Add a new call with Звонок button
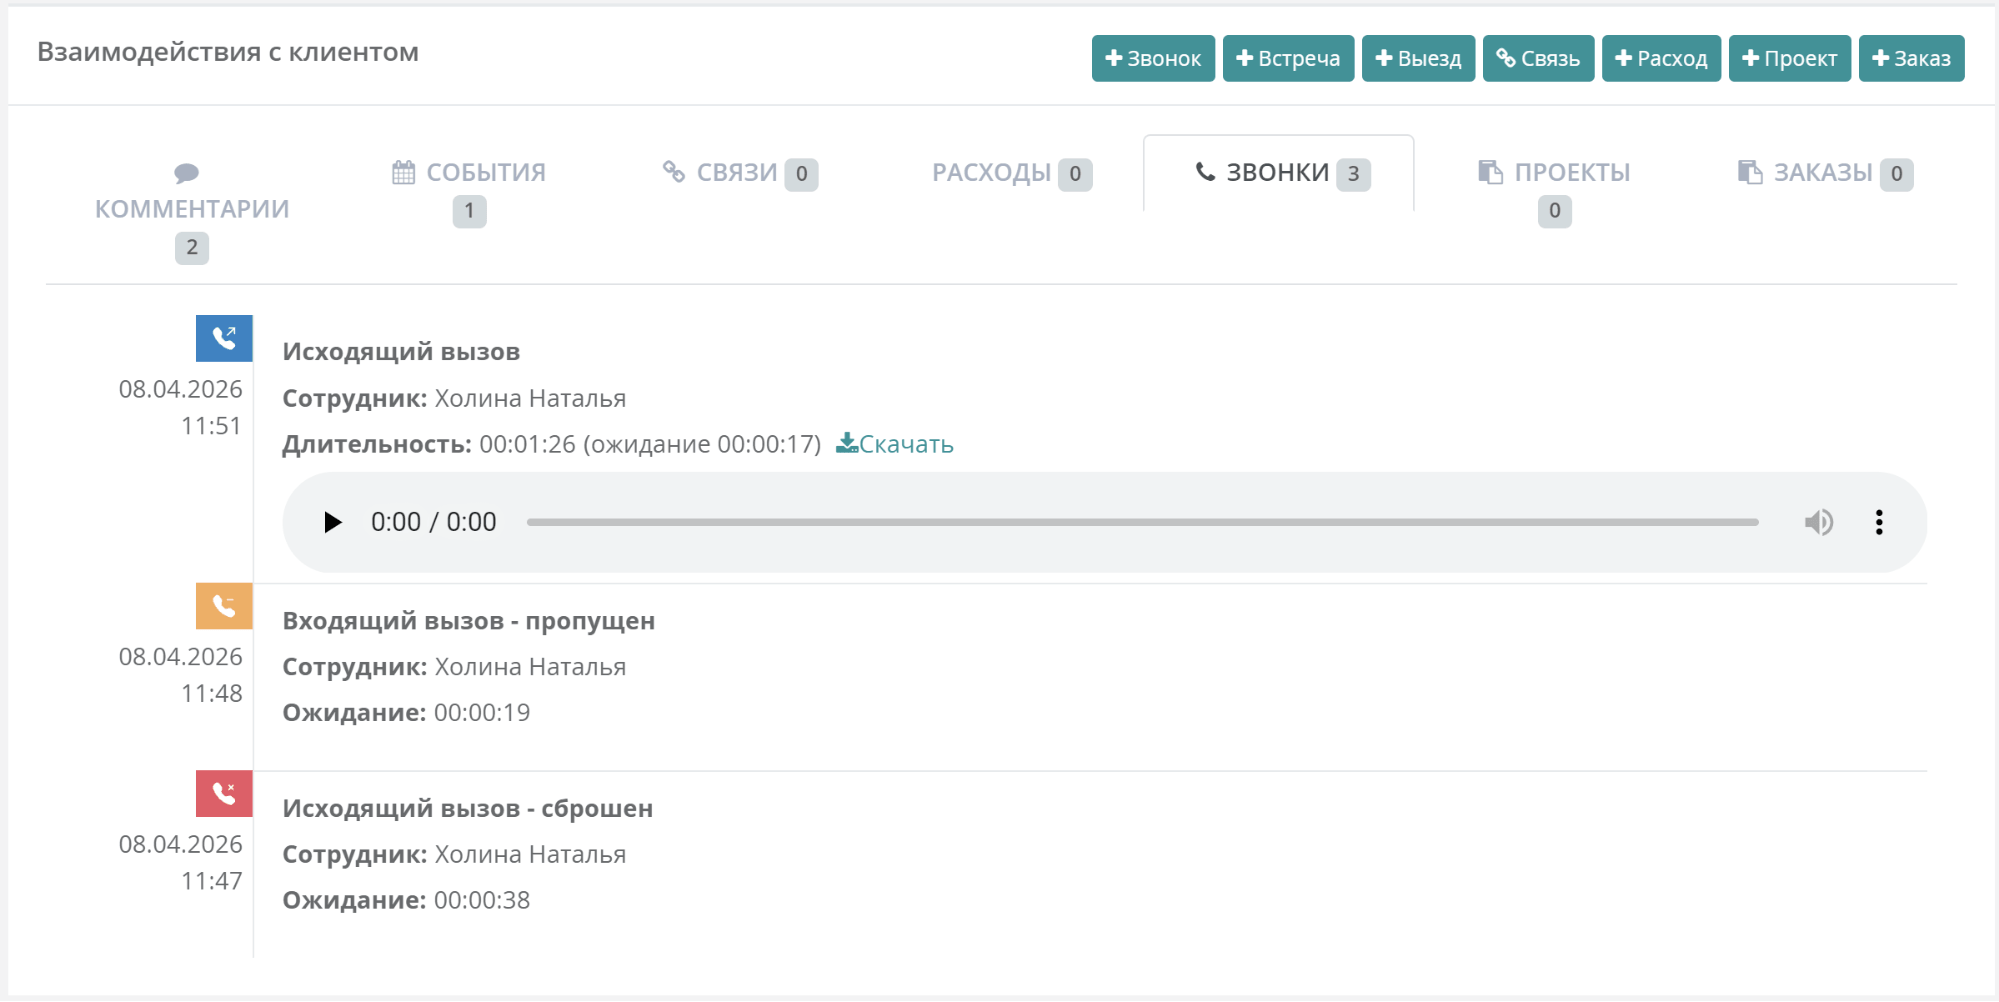This screenshot has width=1999, height=1002. click(1153, 59)
